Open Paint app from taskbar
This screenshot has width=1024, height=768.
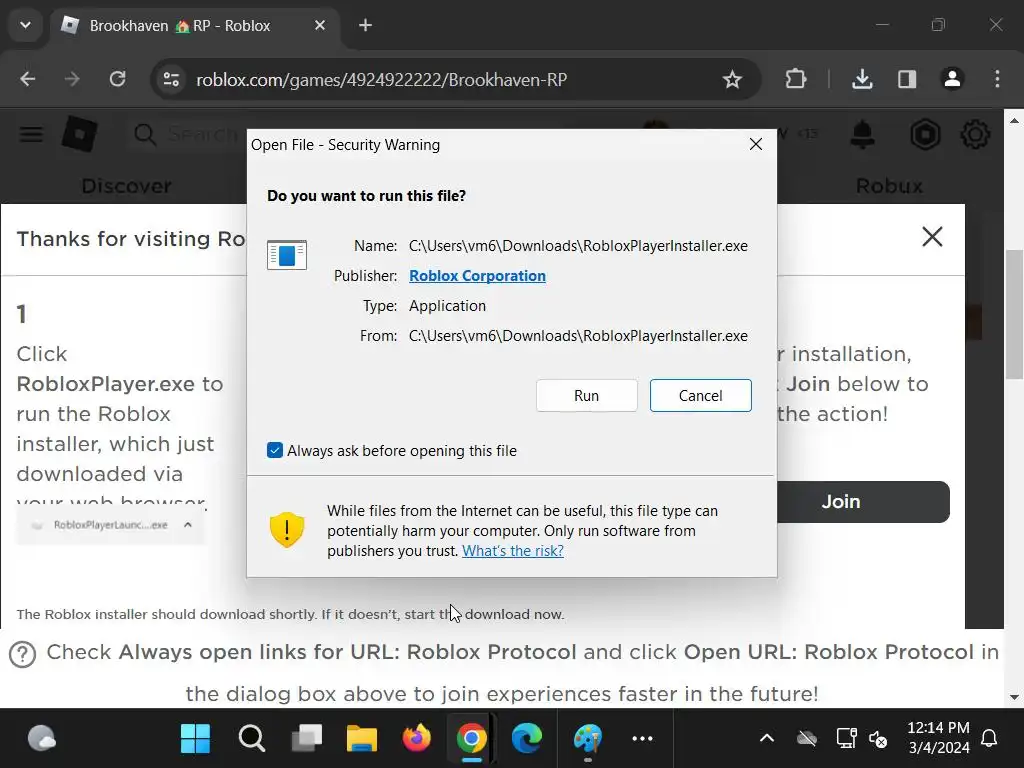[x=588, y=739]
